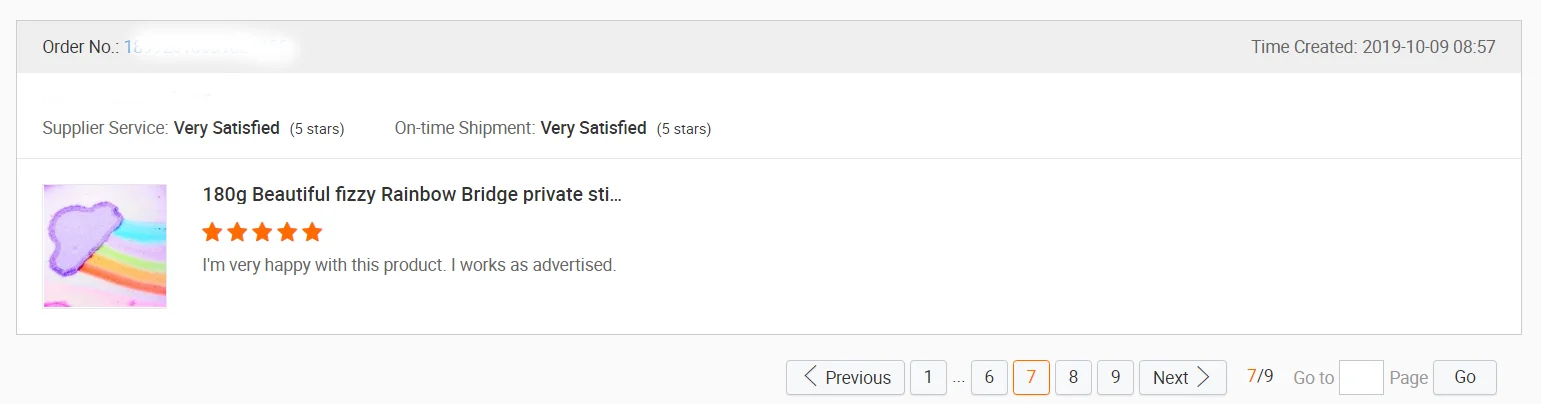Viewport: 1541px width, 404px height.
Task: Jump to page 1 in pagination
Action: tap(928, 377)
